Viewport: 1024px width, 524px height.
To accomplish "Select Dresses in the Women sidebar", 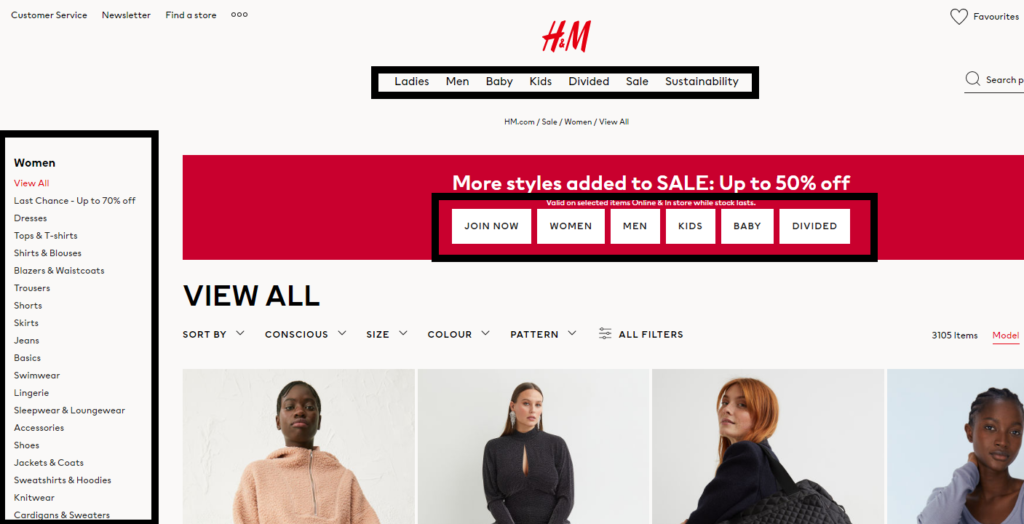I will click(x=30, y=218).
